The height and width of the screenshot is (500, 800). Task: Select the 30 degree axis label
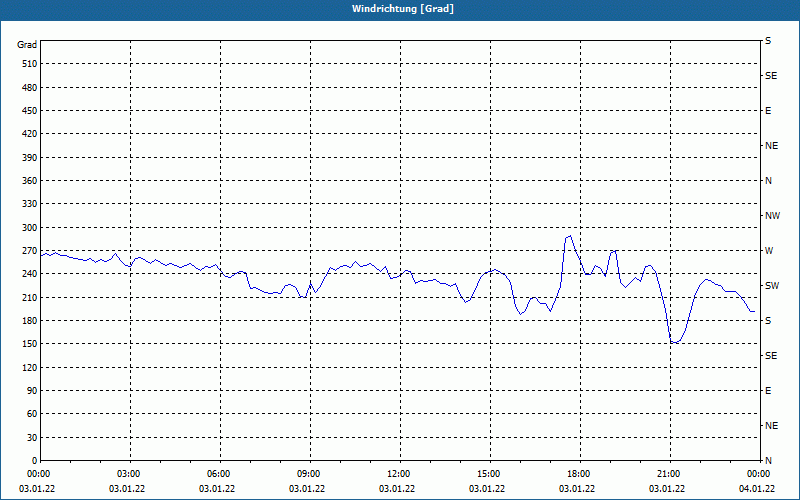click(x=32, y=438)
